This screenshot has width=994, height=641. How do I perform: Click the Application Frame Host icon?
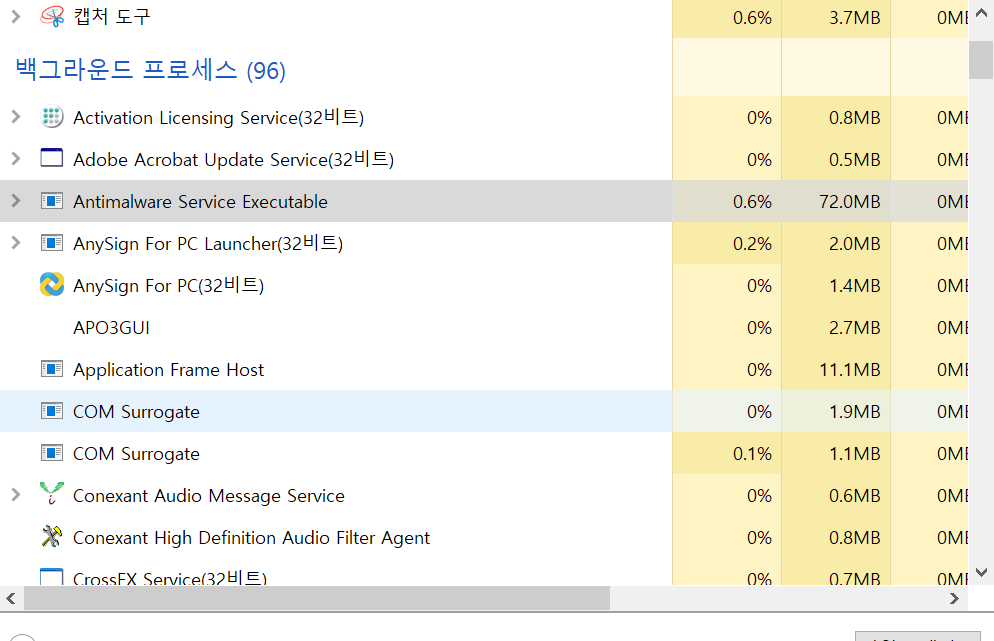[52, 369]
